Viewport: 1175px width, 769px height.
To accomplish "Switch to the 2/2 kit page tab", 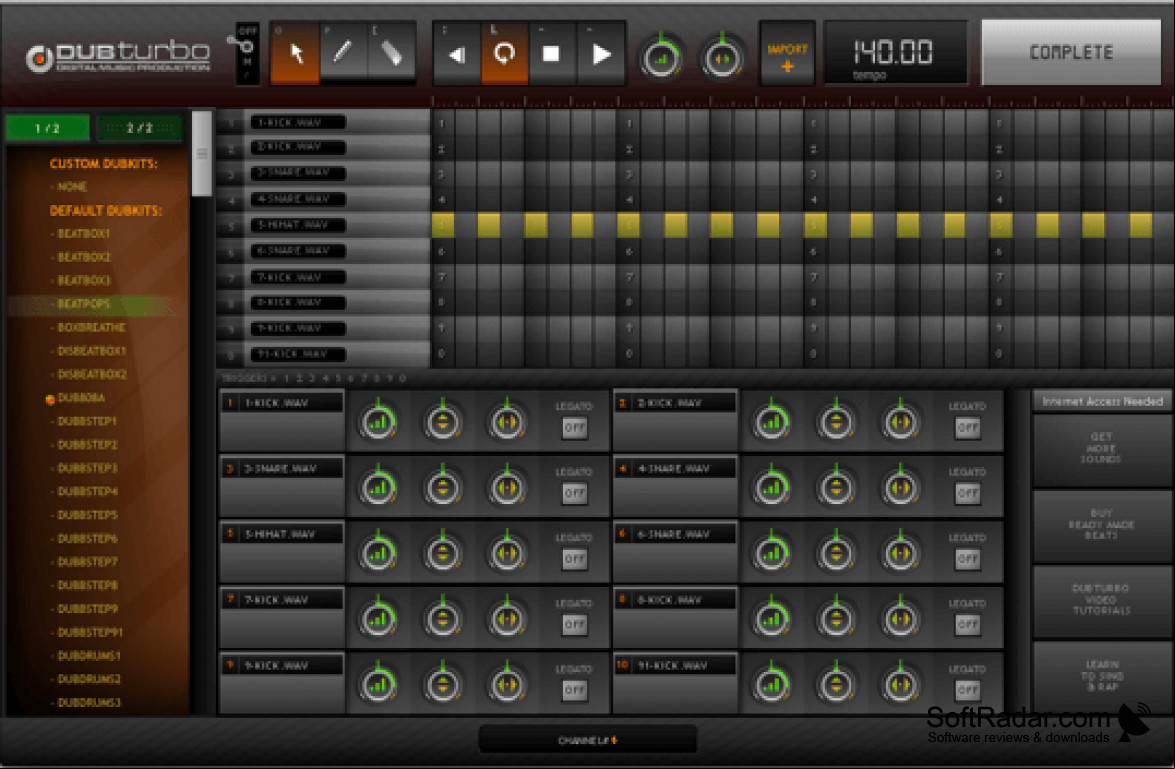I will click(139, 128).
